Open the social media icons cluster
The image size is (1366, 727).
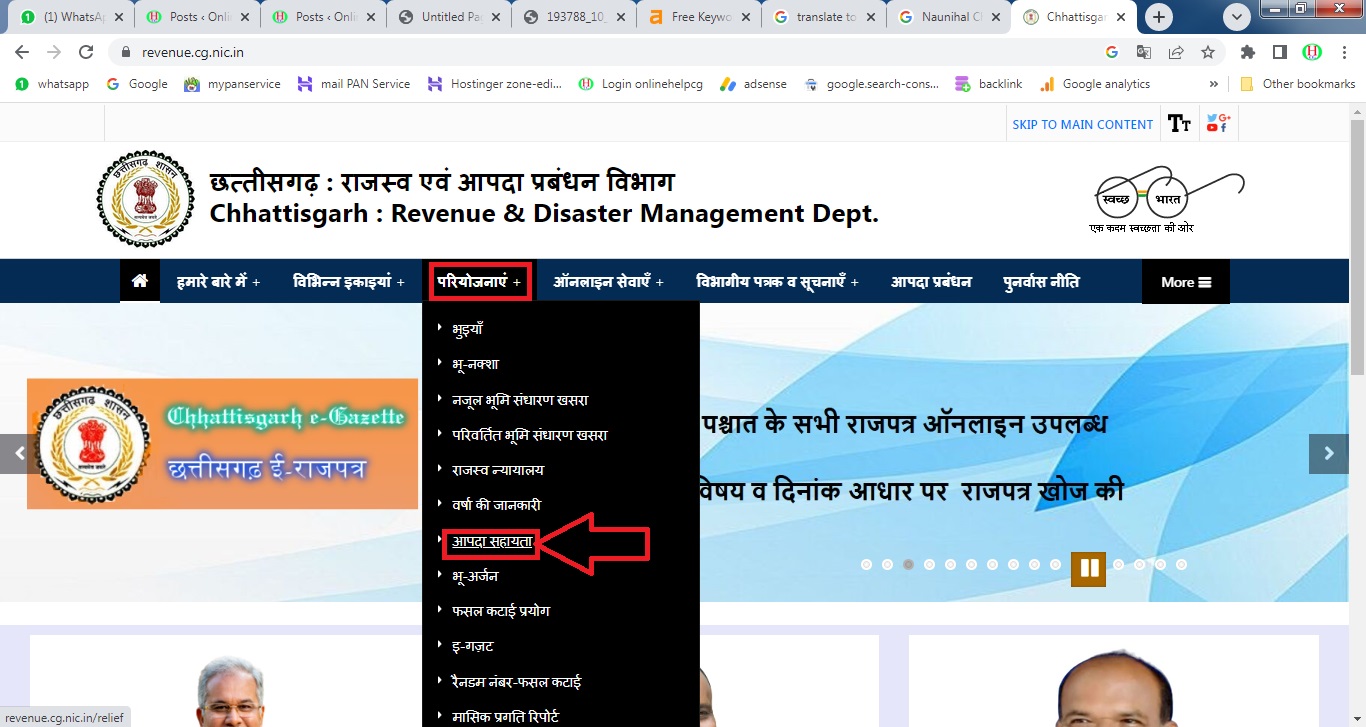point(1217,123)
